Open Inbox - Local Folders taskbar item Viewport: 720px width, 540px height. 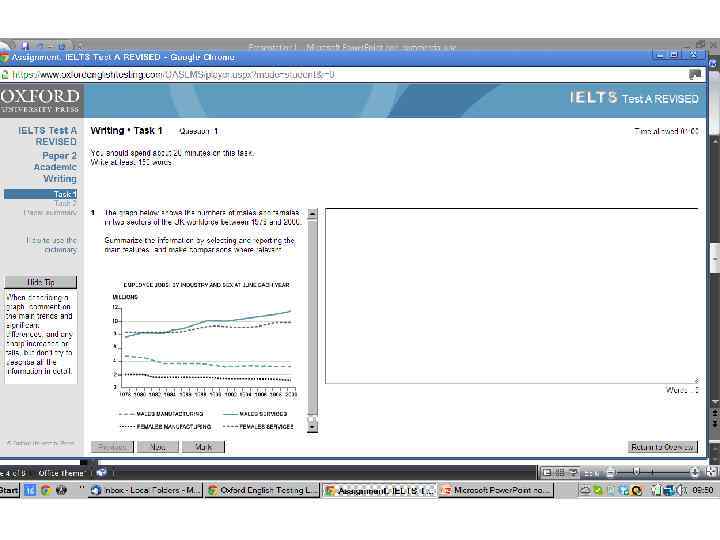(x=146, y=490)
